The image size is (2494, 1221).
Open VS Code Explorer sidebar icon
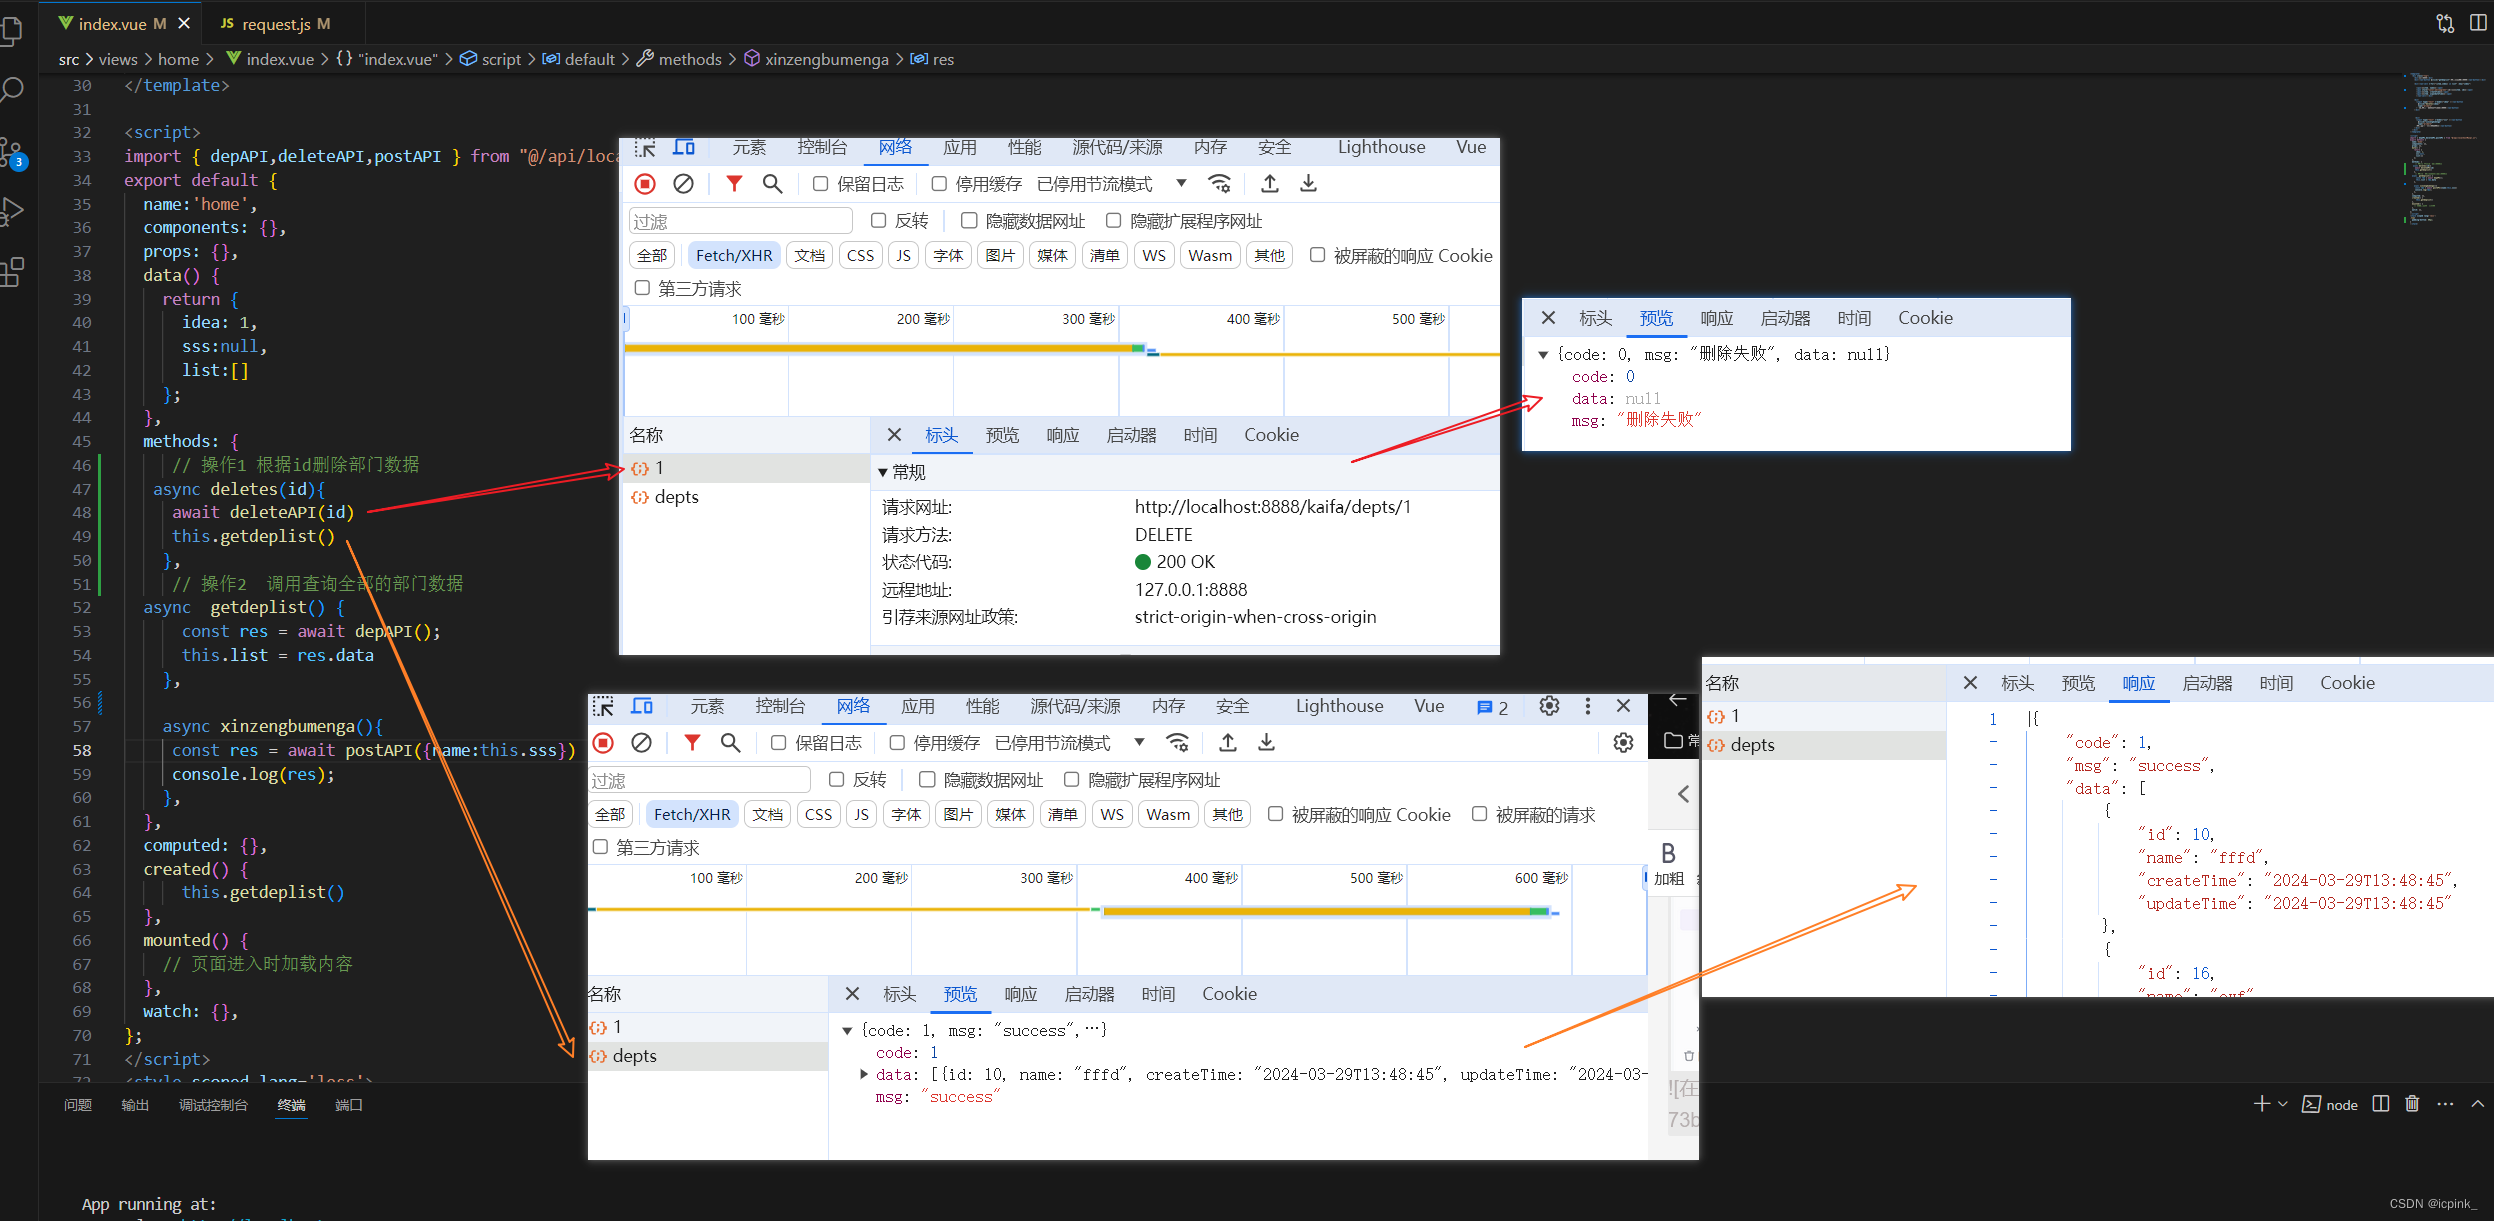12,30
